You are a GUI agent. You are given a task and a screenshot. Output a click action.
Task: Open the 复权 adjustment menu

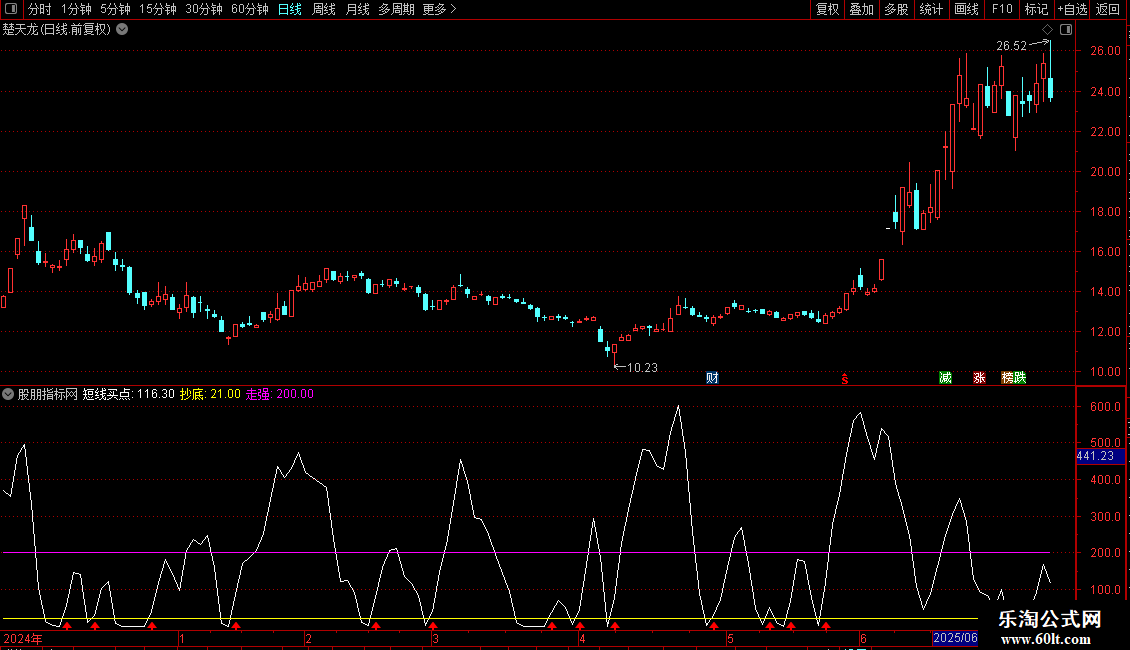click(827, 9)
